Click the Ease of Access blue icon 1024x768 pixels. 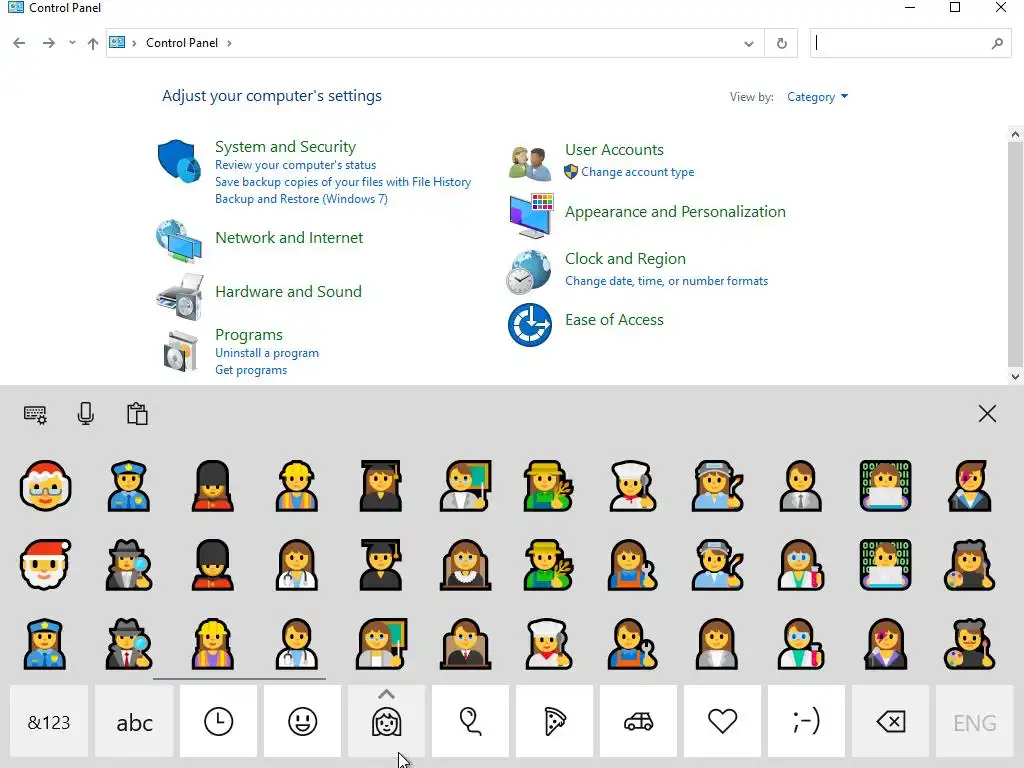(x=530, y=325)
